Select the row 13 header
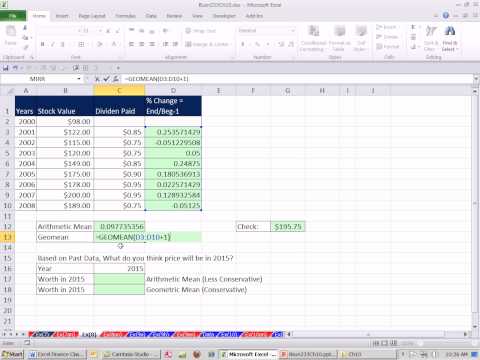This screenshot has height=360, width=480. (7, 237)
